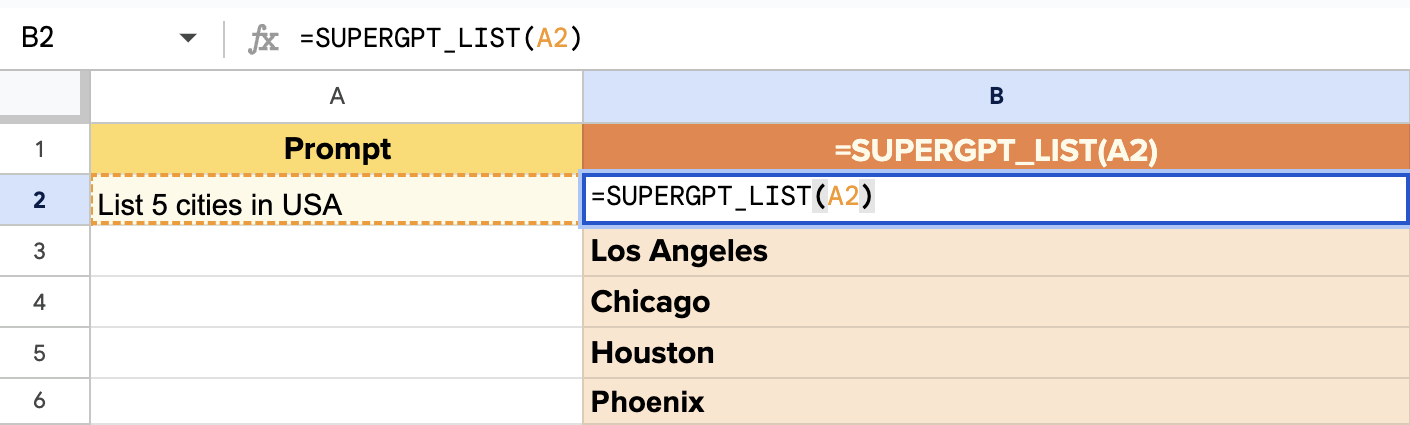1410x425 pixels.
Task: Click the Chicago cell
Action: [996, 302]
